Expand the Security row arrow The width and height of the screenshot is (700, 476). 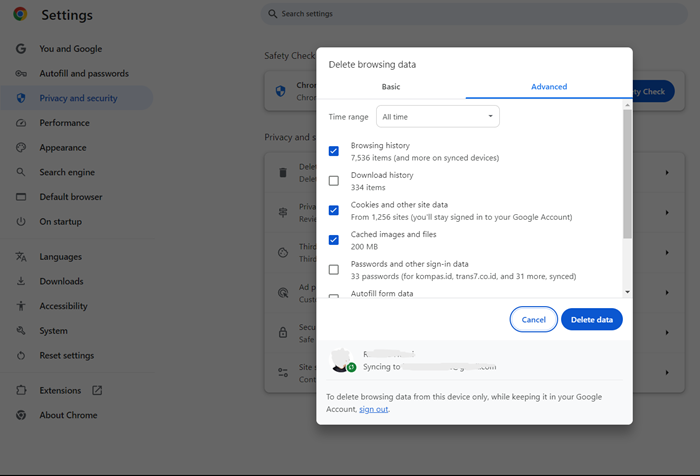pos(667,332)
